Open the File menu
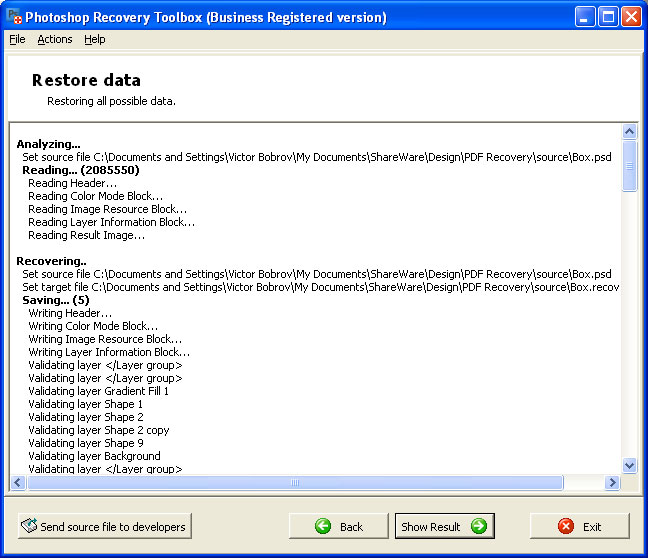648x558 pixels. pos(17,39)
